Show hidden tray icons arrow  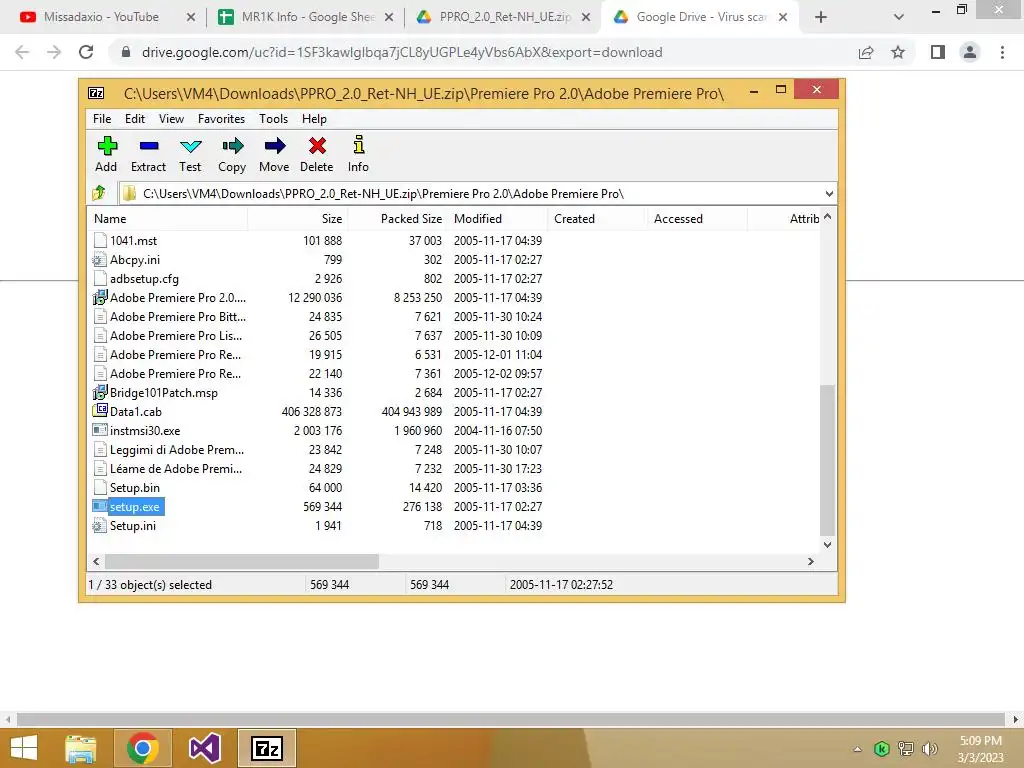(x=857, y=749)
